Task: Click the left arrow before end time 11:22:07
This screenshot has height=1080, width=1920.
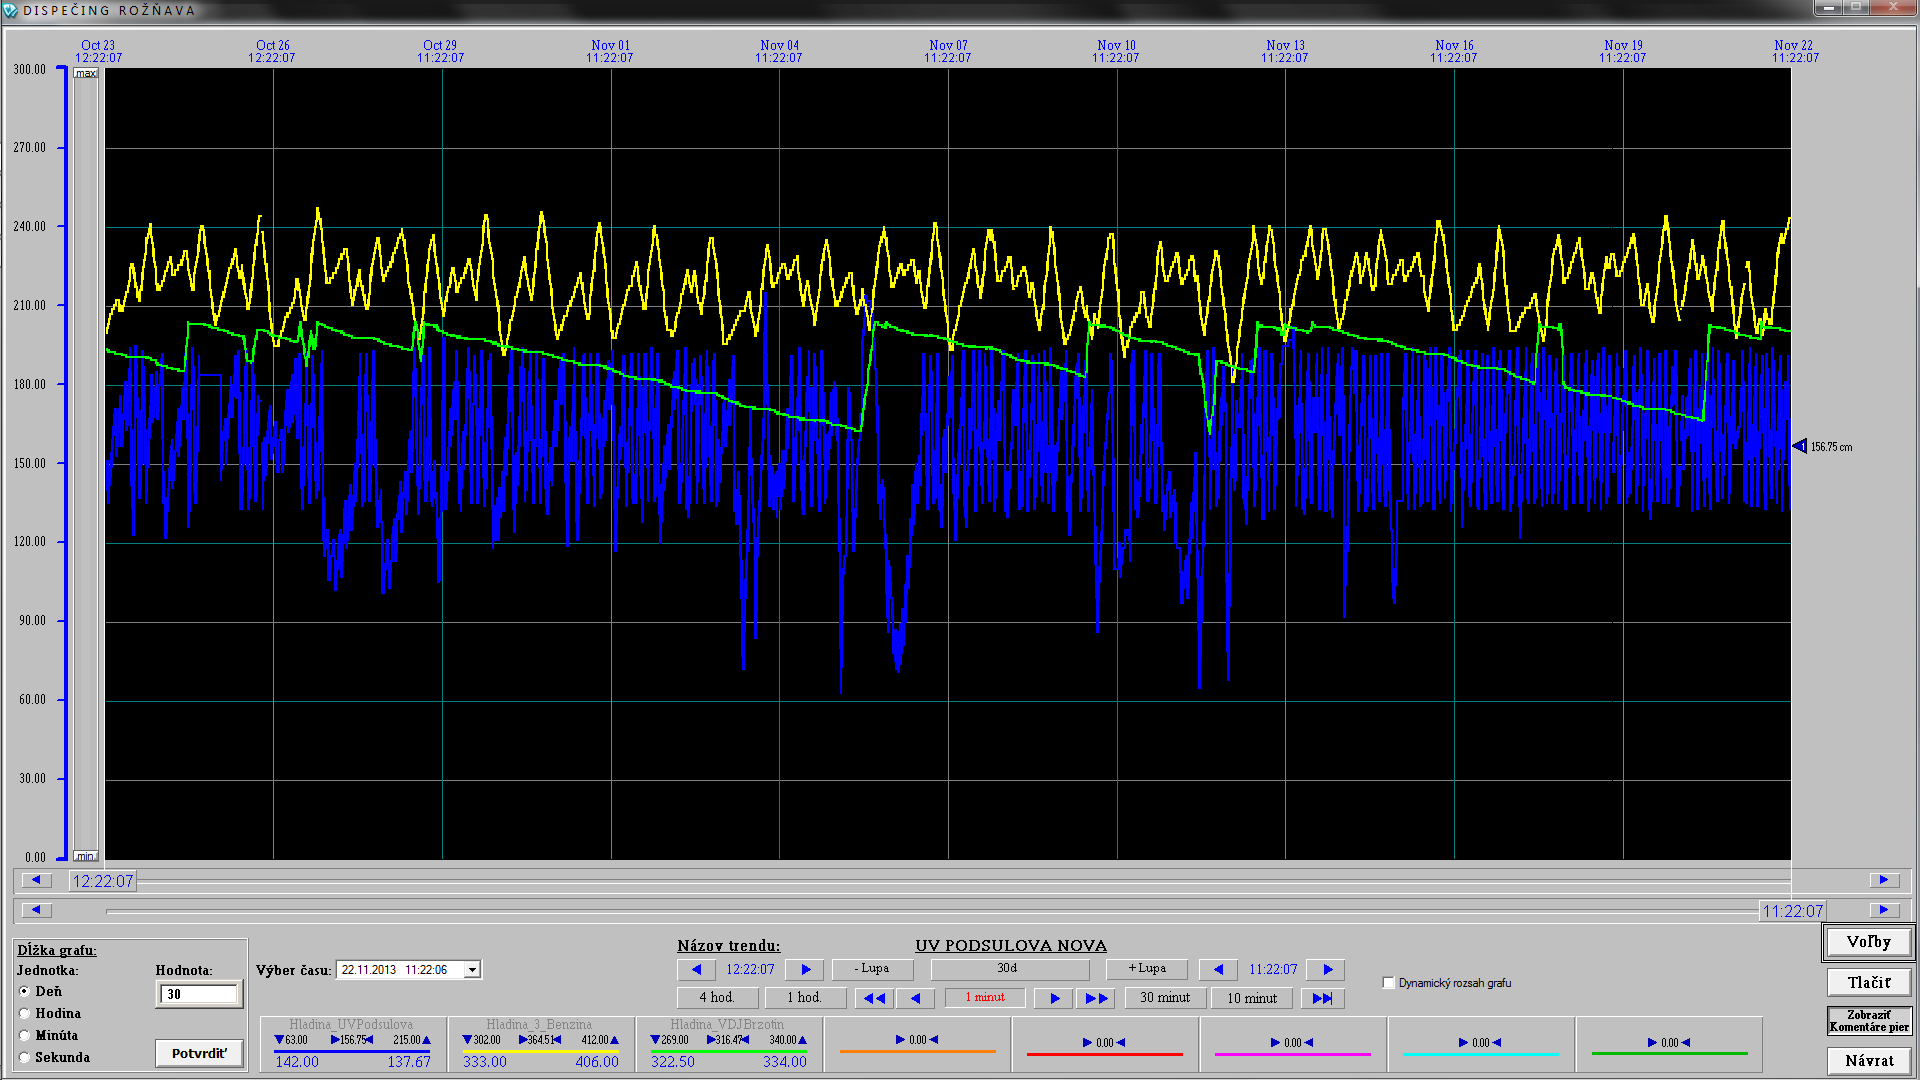Action: point(1218,969)
